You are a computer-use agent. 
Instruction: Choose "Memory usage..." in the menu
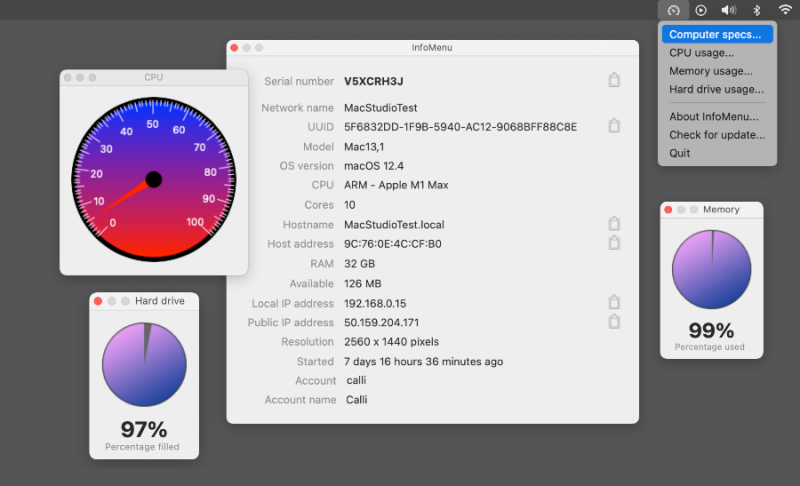[711, 71]
